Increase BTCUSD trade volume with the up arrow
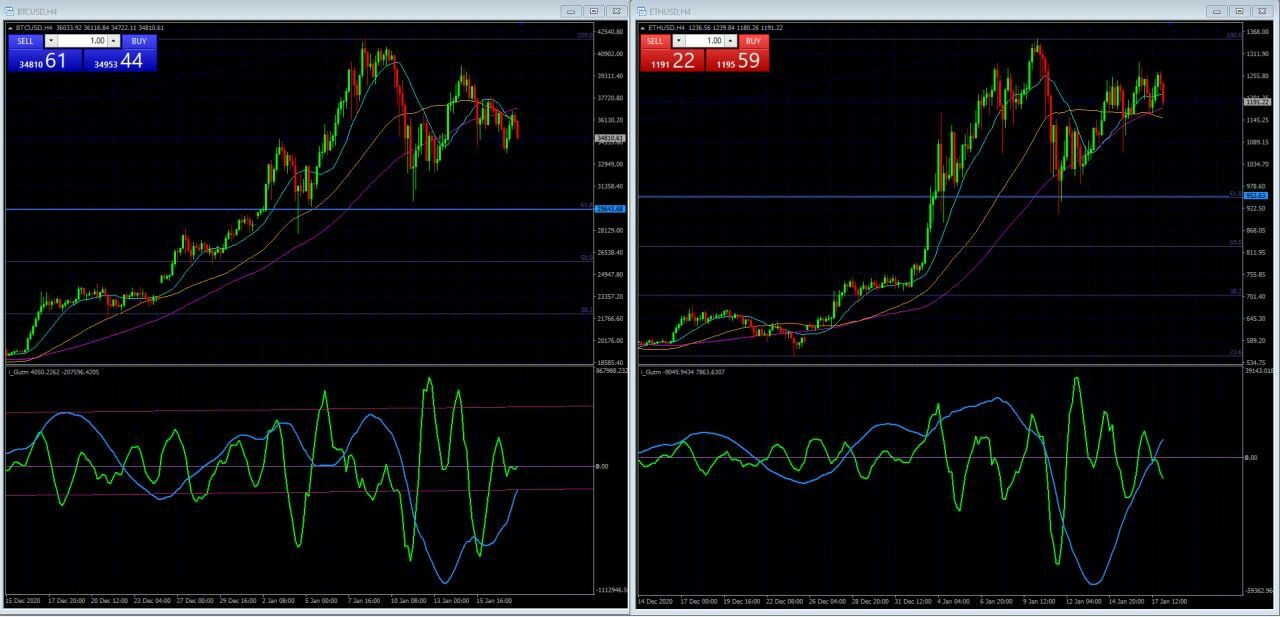 113,41
